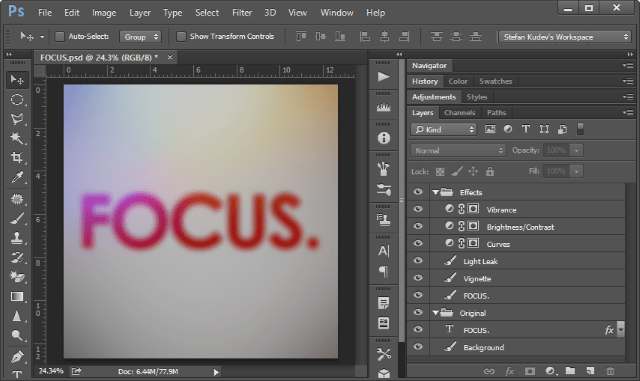This screenshot has height=381, width=640.
Task: Hide the Light Leak layer
Action: 418,261
